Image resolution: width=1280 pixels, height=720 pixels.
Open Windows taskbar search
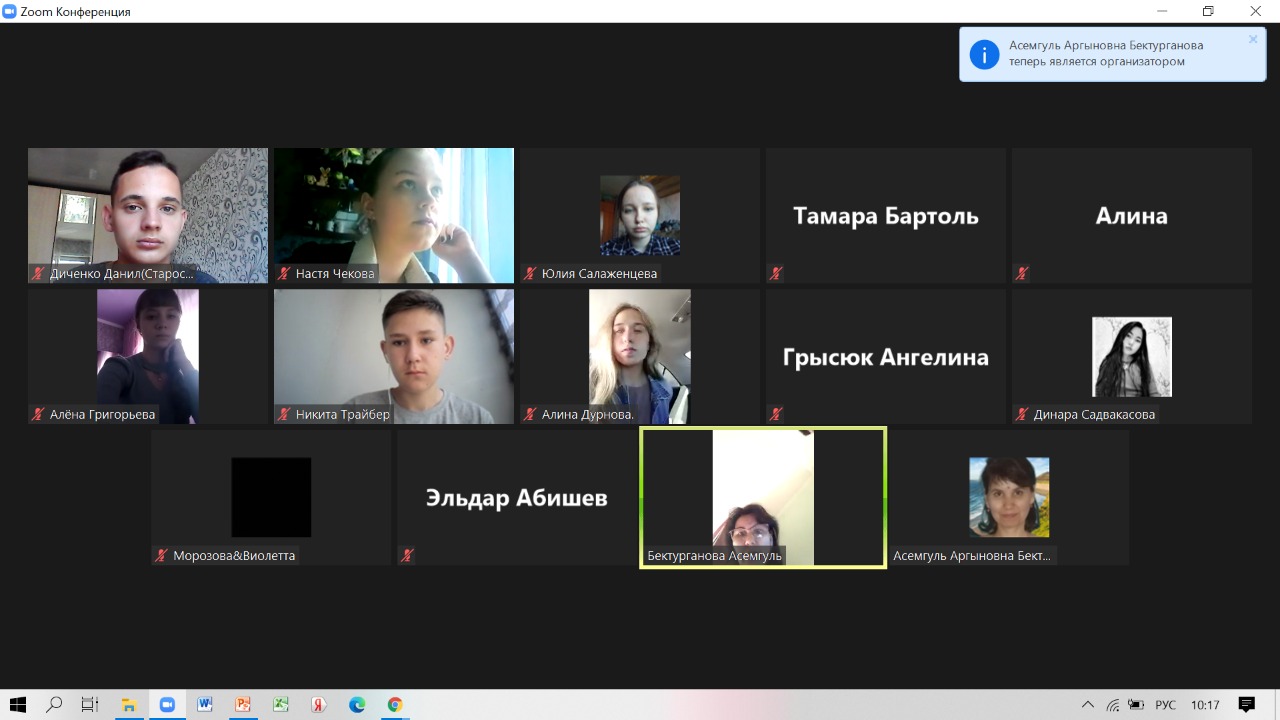coord(54,705)
